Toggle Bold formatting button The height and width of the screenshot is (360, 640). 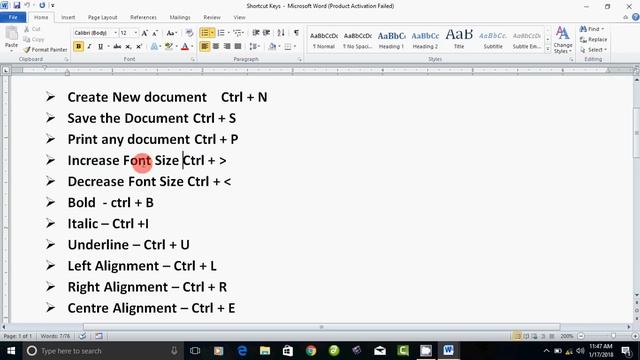78,47
